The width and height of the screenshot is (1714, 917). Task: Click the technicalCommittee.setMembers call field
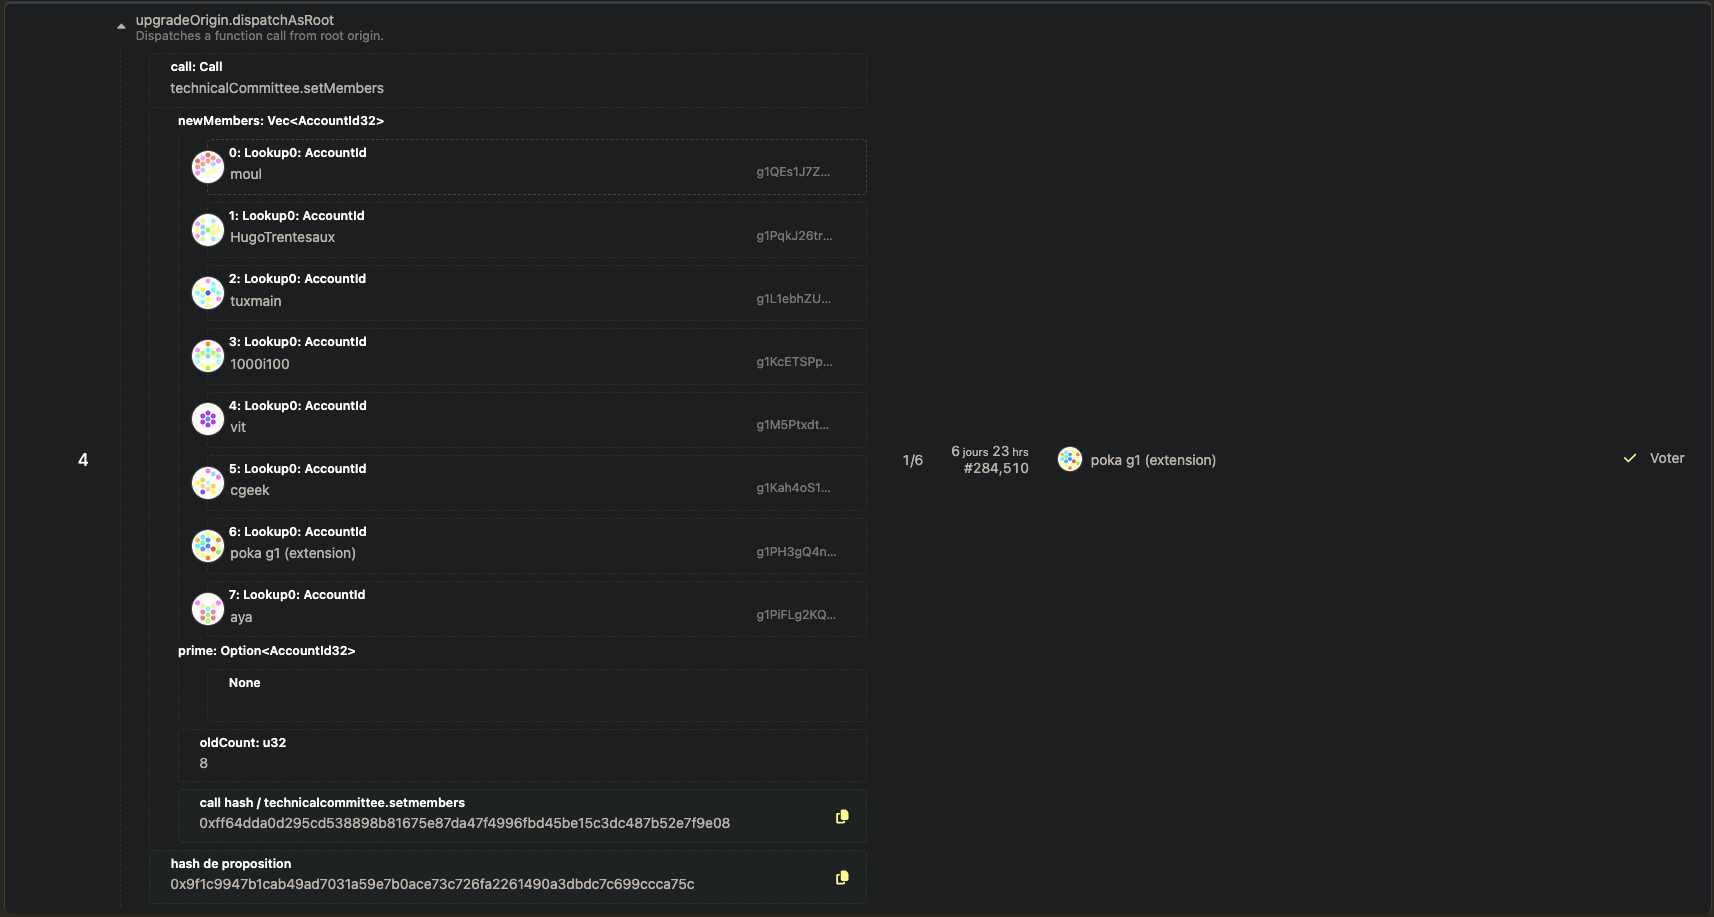pos(508,88)
